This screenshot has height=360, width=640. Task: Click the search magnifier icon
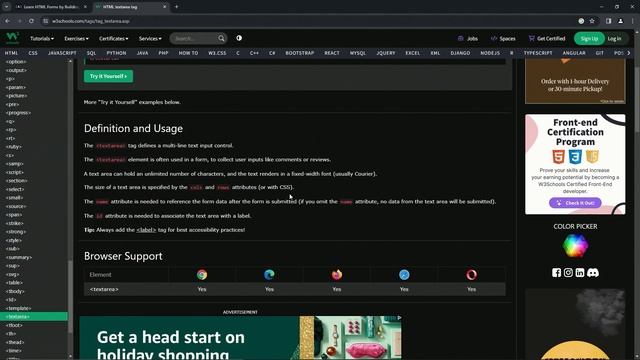point(221,38)
